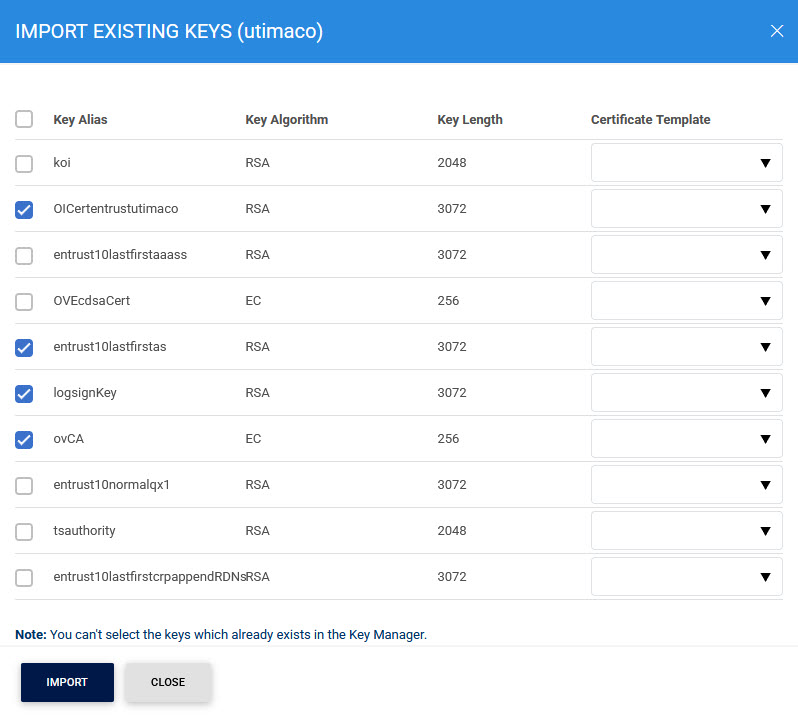Tick the tsauthority key checkbox

tap(24, 531)
